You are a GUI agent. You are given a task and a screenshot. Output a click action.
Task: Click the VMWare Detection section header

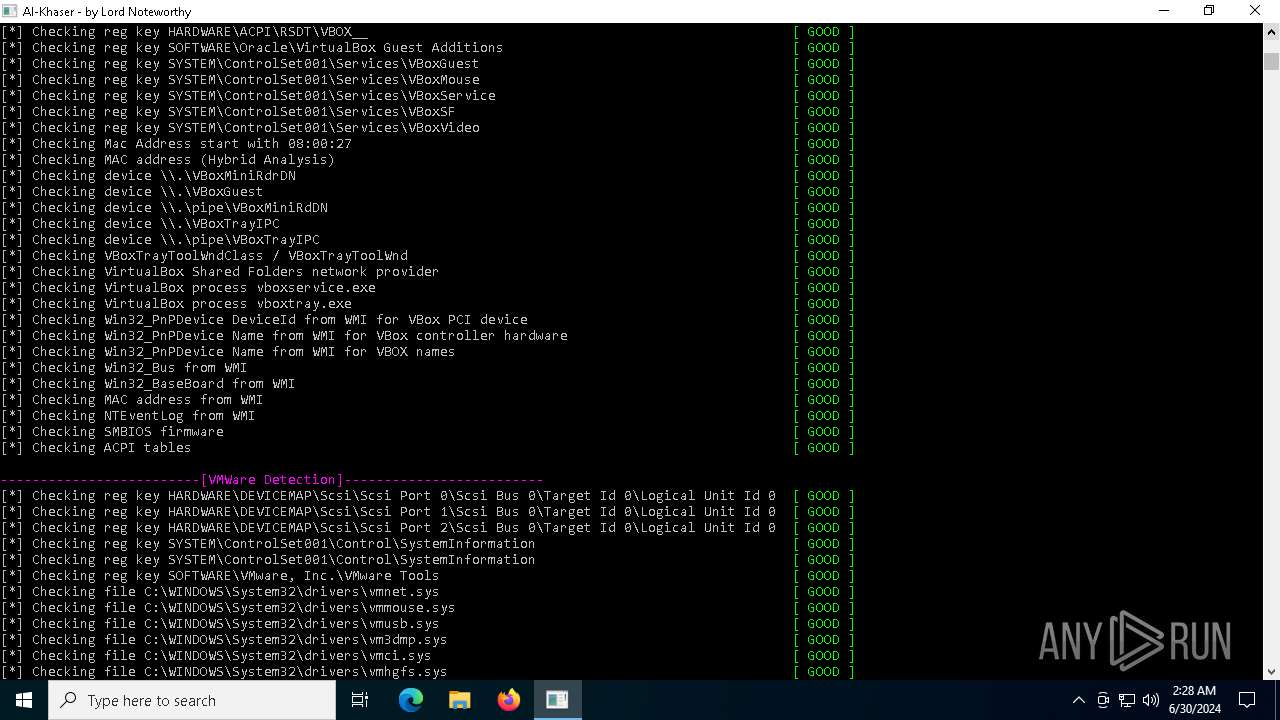coord(272,480)
